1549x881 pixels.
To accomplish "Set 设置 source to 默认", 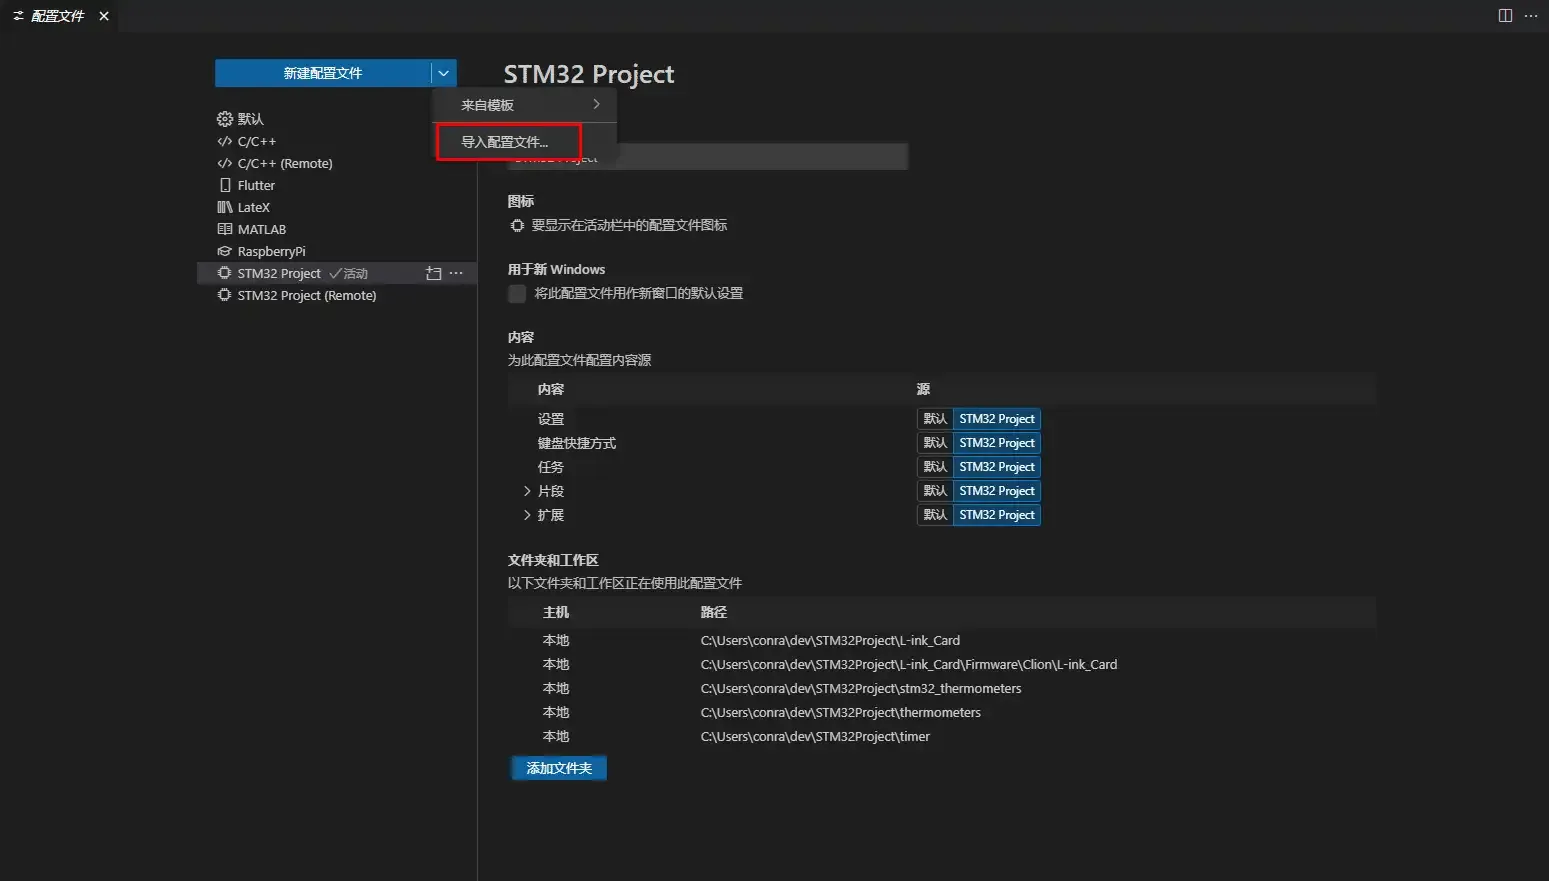I will point(935,419).
